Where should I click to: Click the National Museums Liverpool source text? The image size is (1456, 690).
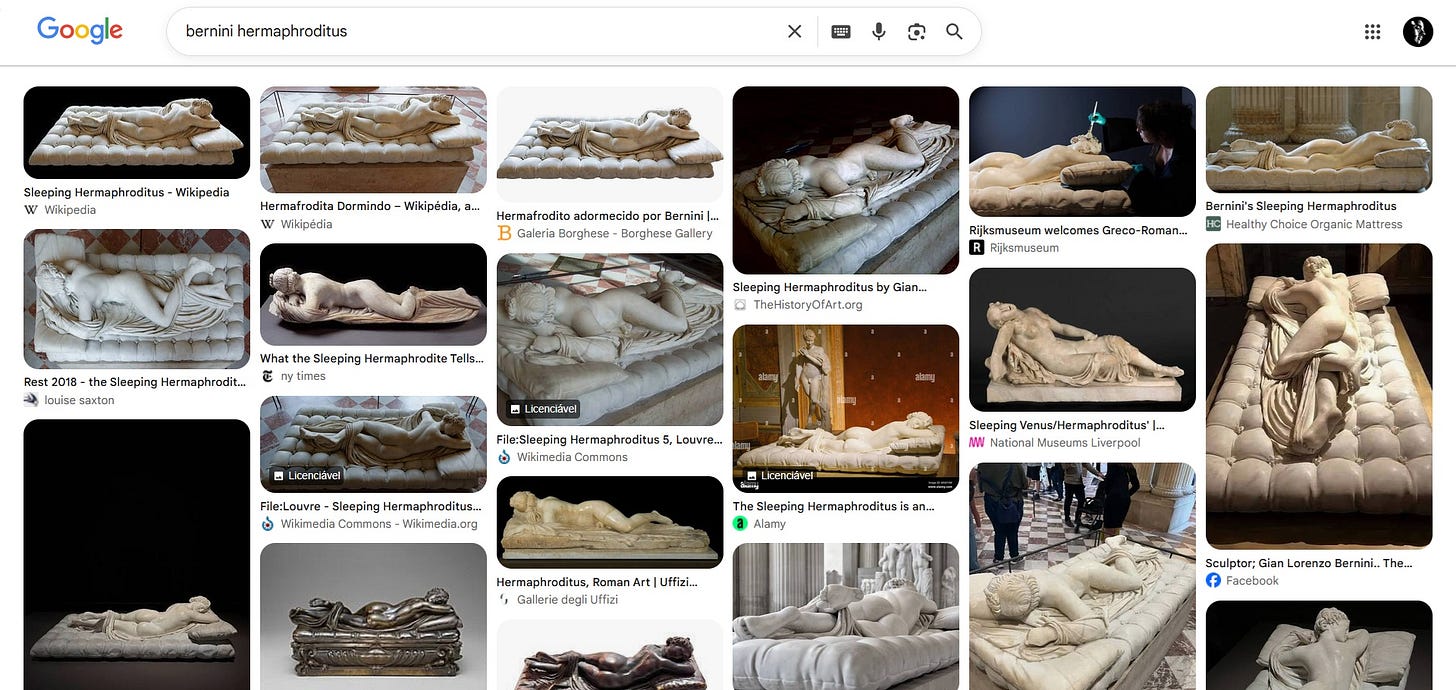tap(1065, 443)
